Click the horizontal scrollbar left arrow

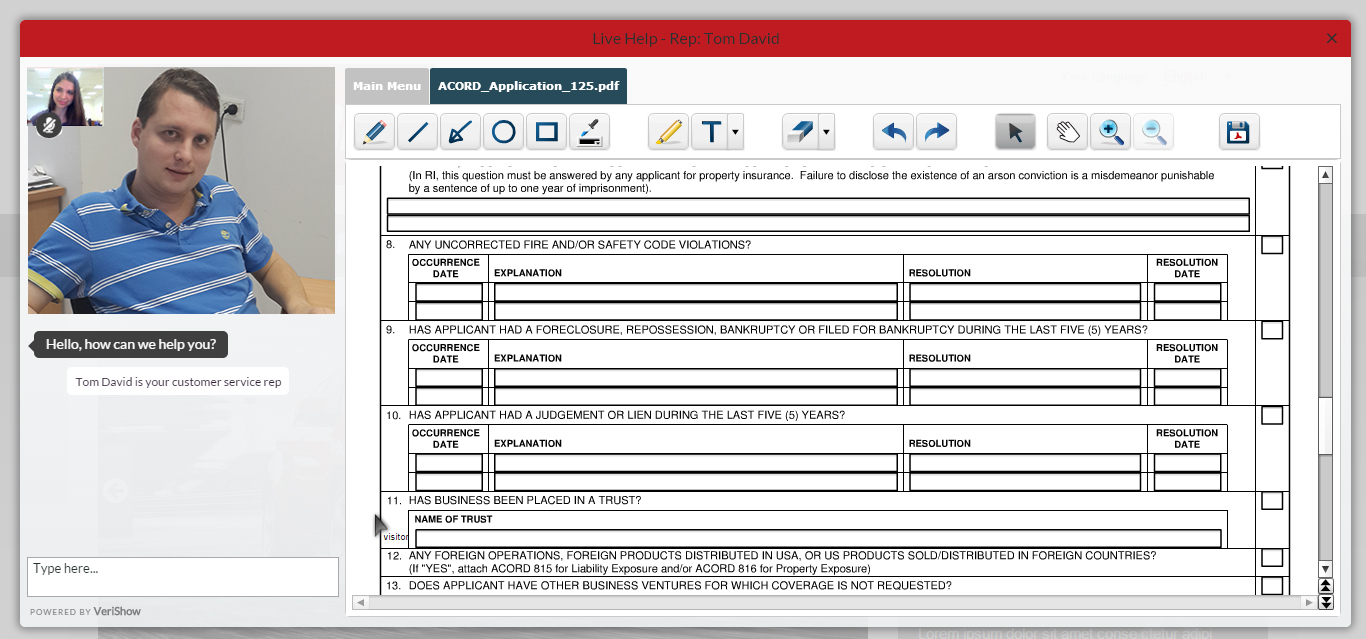click(x=360, y=603)
